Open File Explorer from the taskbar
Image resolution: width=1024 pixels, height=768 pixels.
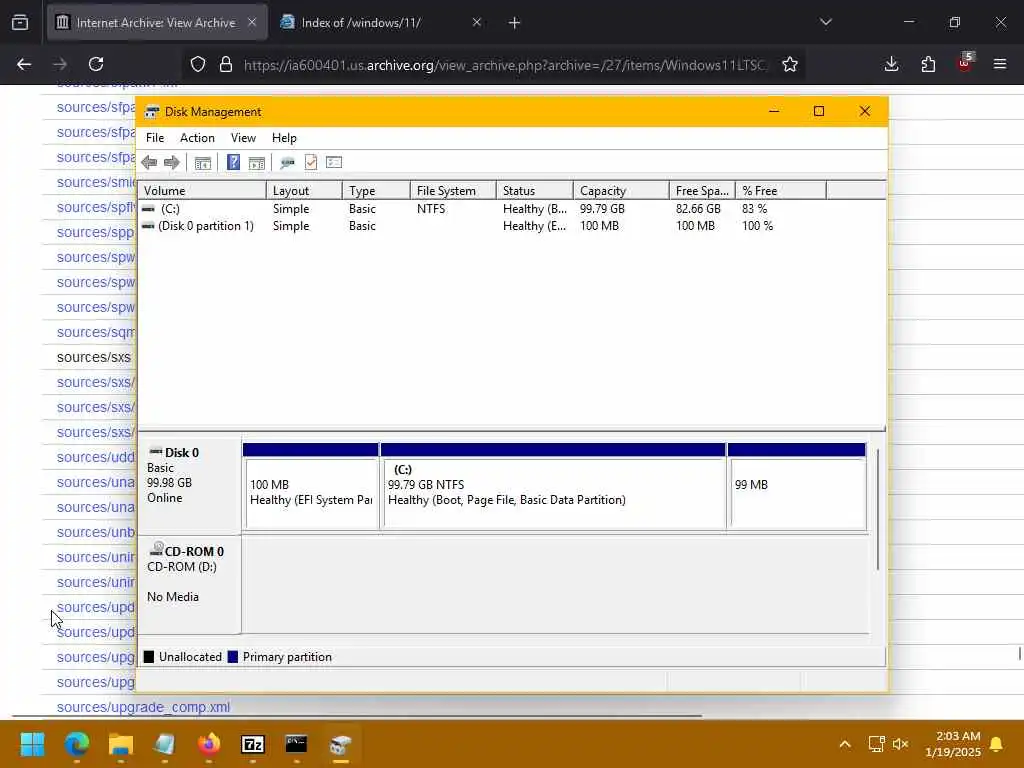click(121, 744)
